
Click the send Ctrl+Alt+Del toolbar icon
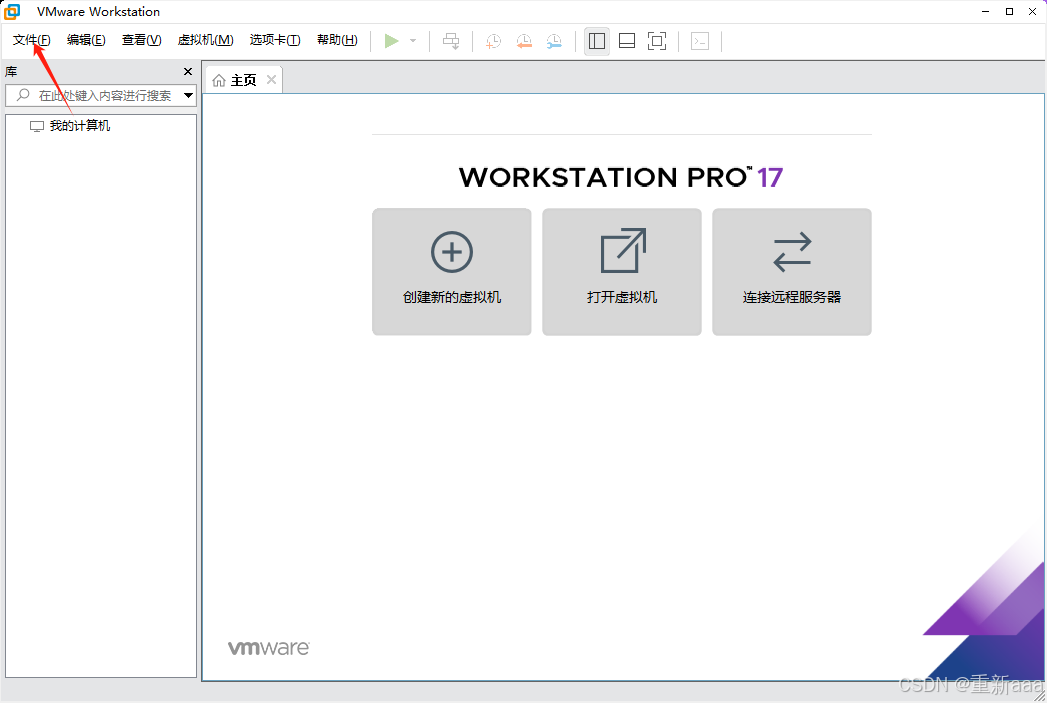pyautogui.click(x=451, y=41)
